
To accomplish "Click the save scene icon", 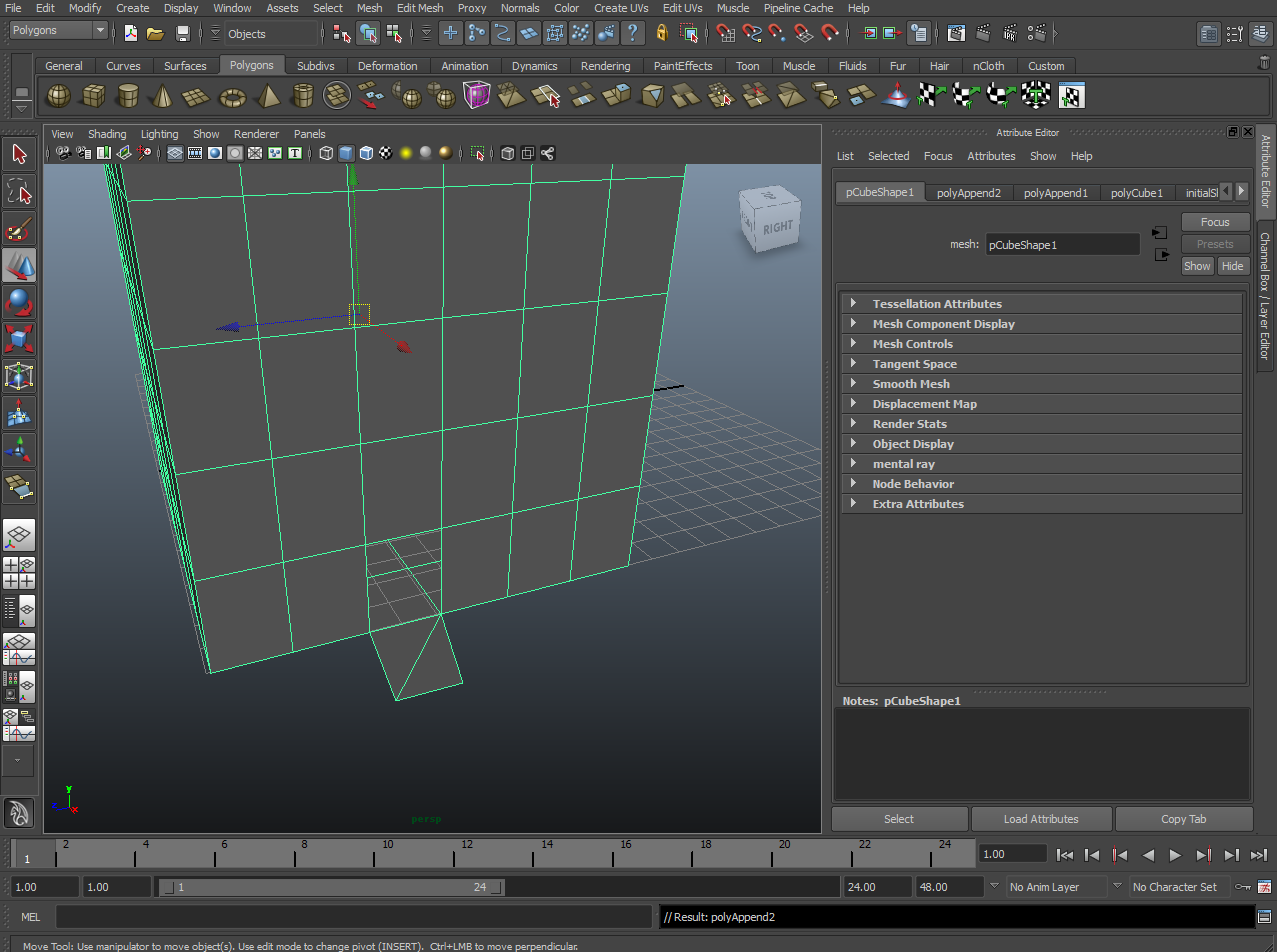I will (x=182, y=33).
